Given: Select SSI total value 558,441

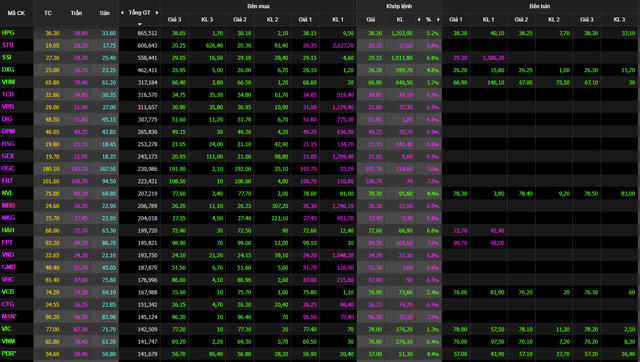Looking at the screenshot, I should (x=147, y=58).
